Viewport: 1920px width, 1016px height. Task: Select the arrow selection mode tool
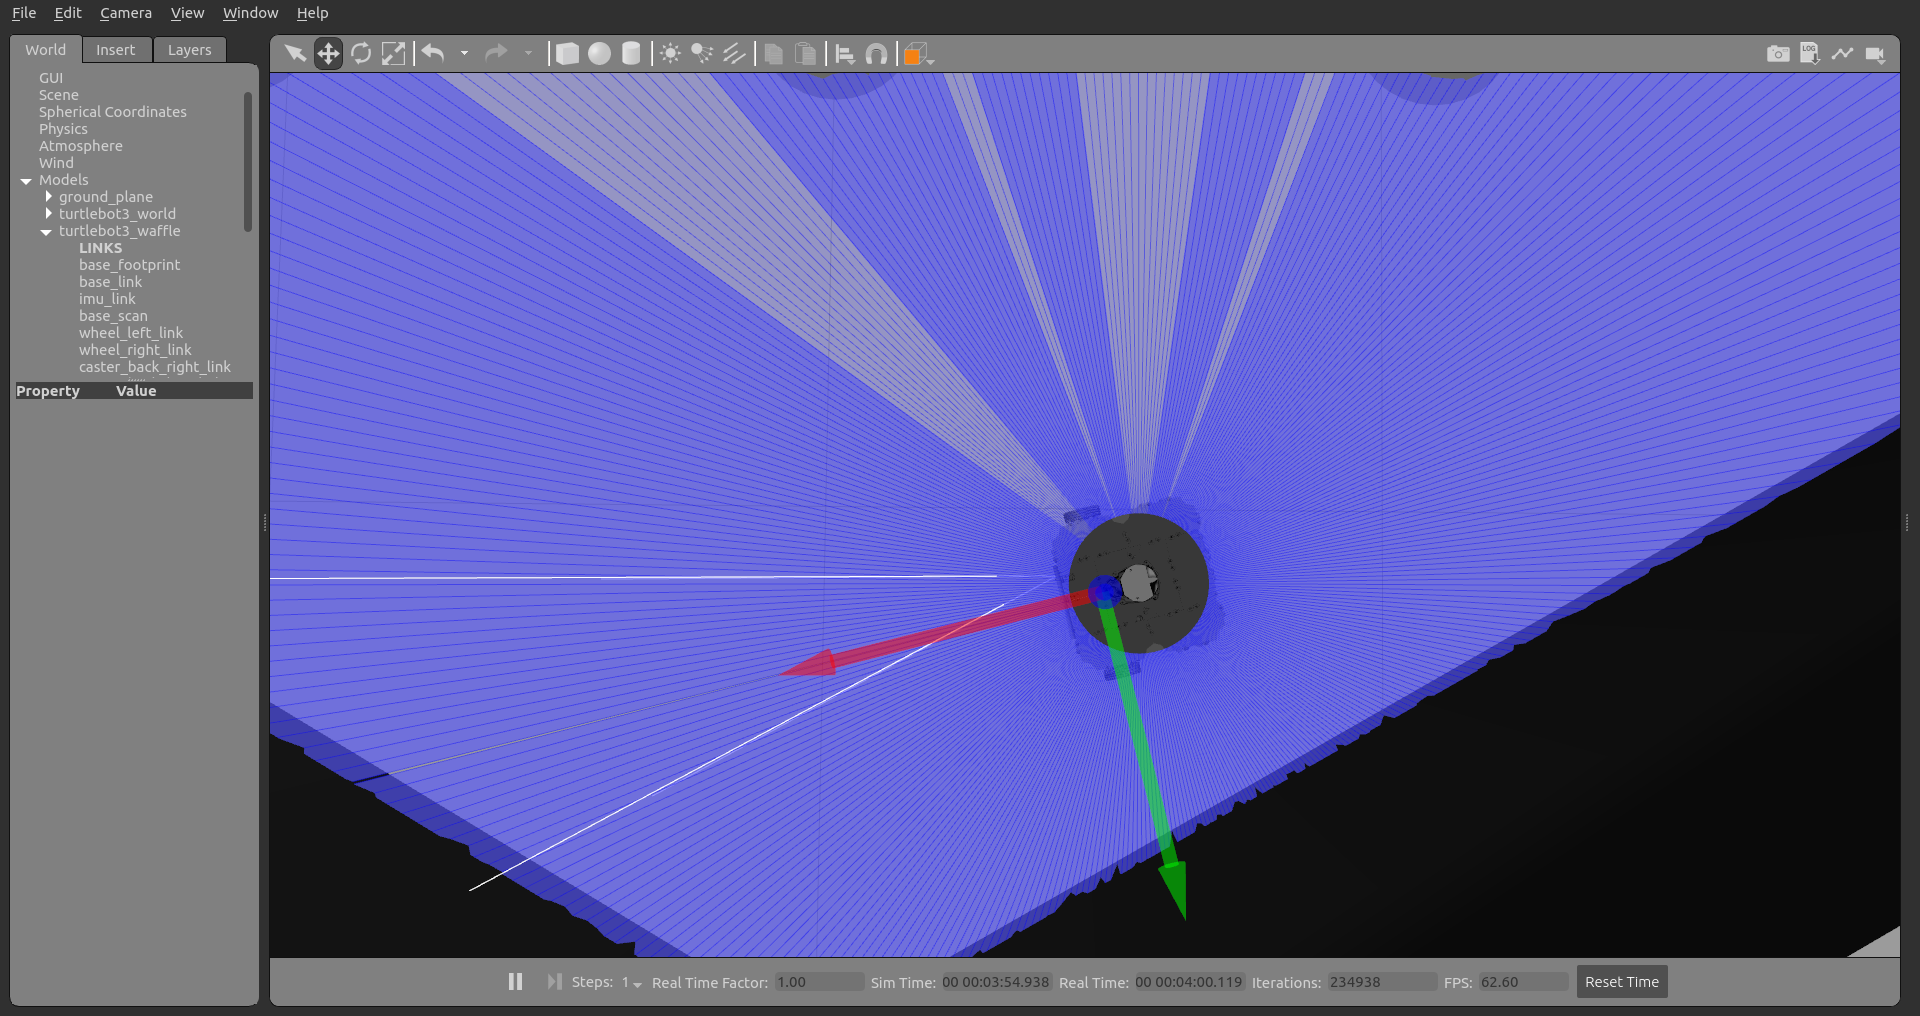pos(295,54)
